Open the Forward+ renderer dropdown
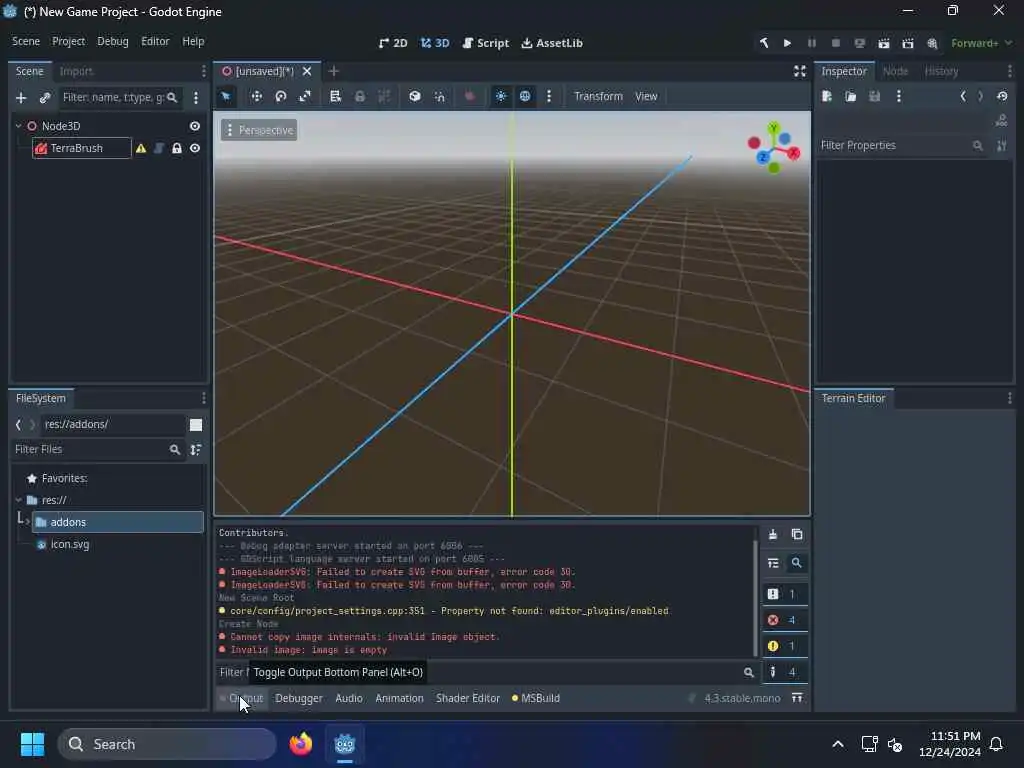This screenshot has width=1024, height=768. pos(982,43)
